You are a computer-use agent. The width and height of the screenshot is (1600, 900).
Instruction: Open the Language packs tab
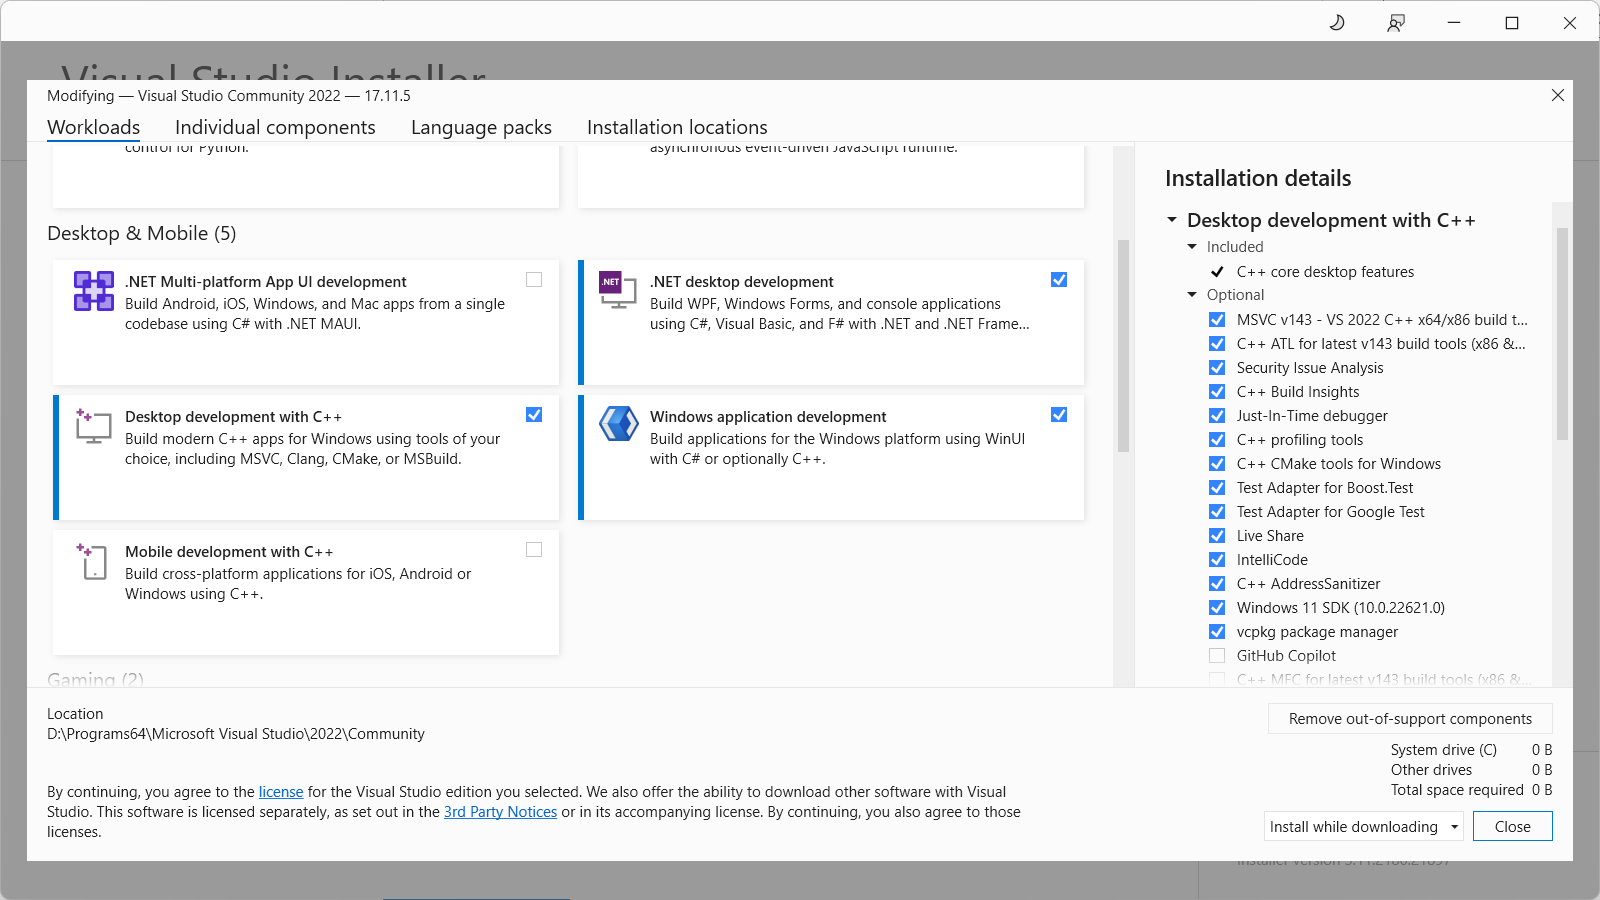[x=481, y=127]
